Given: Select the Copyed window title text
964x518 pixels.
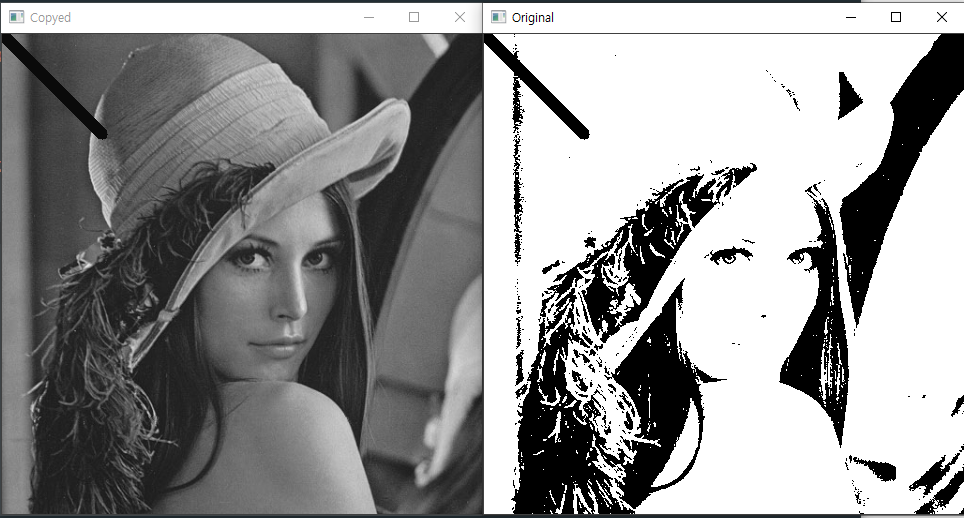Looking at the screenshot, I should 50,18.
